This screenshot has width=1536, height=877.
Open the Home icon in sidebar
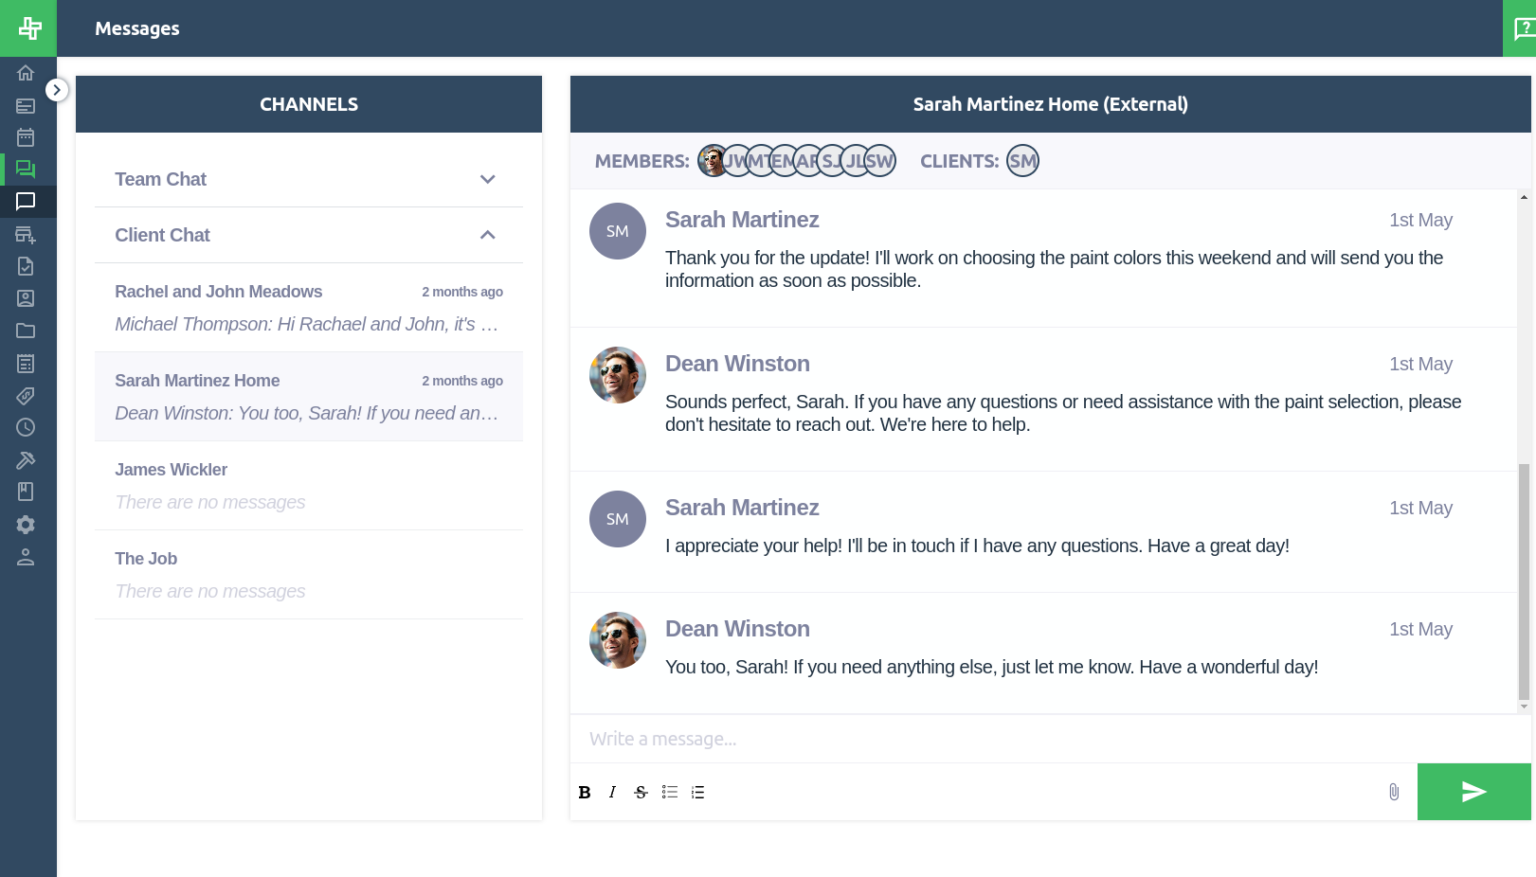(26, 73)
